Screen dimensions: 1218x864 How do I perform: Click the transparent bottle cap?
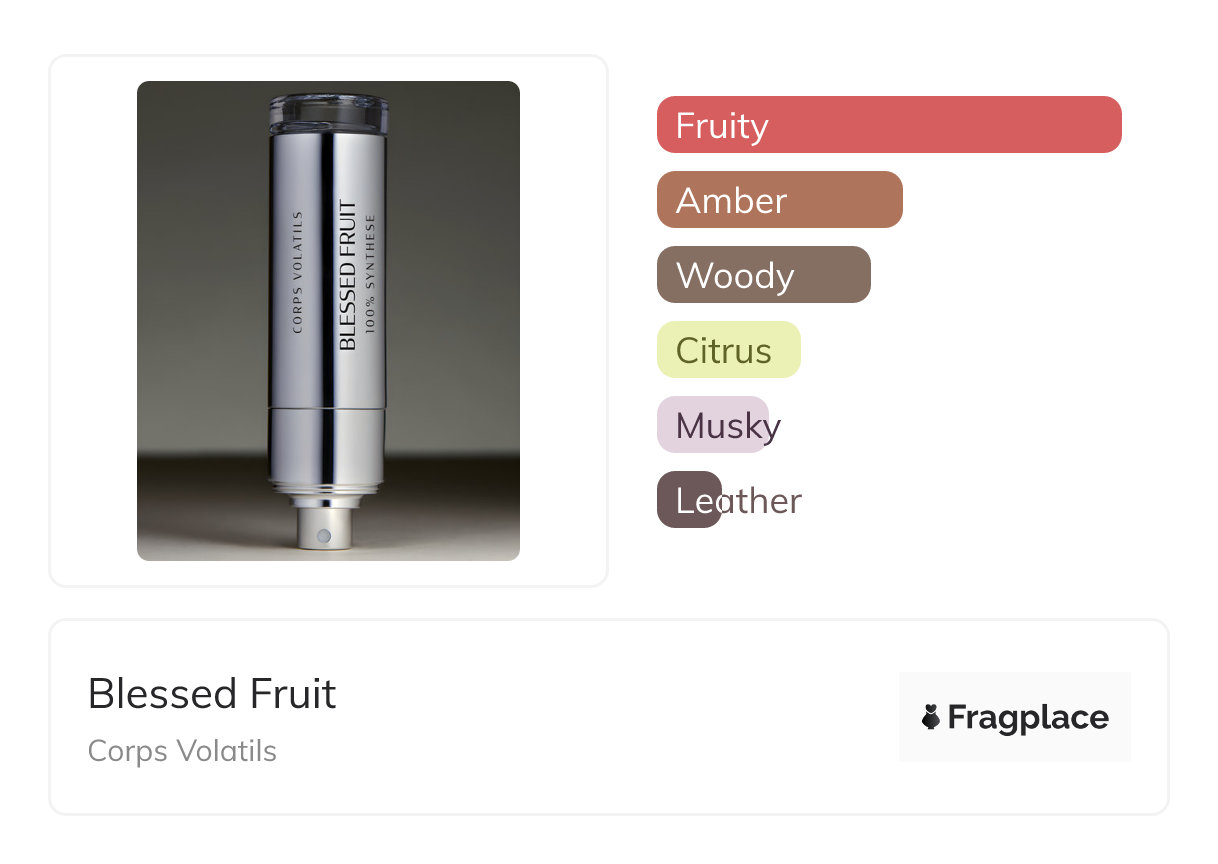click(327, 114)
